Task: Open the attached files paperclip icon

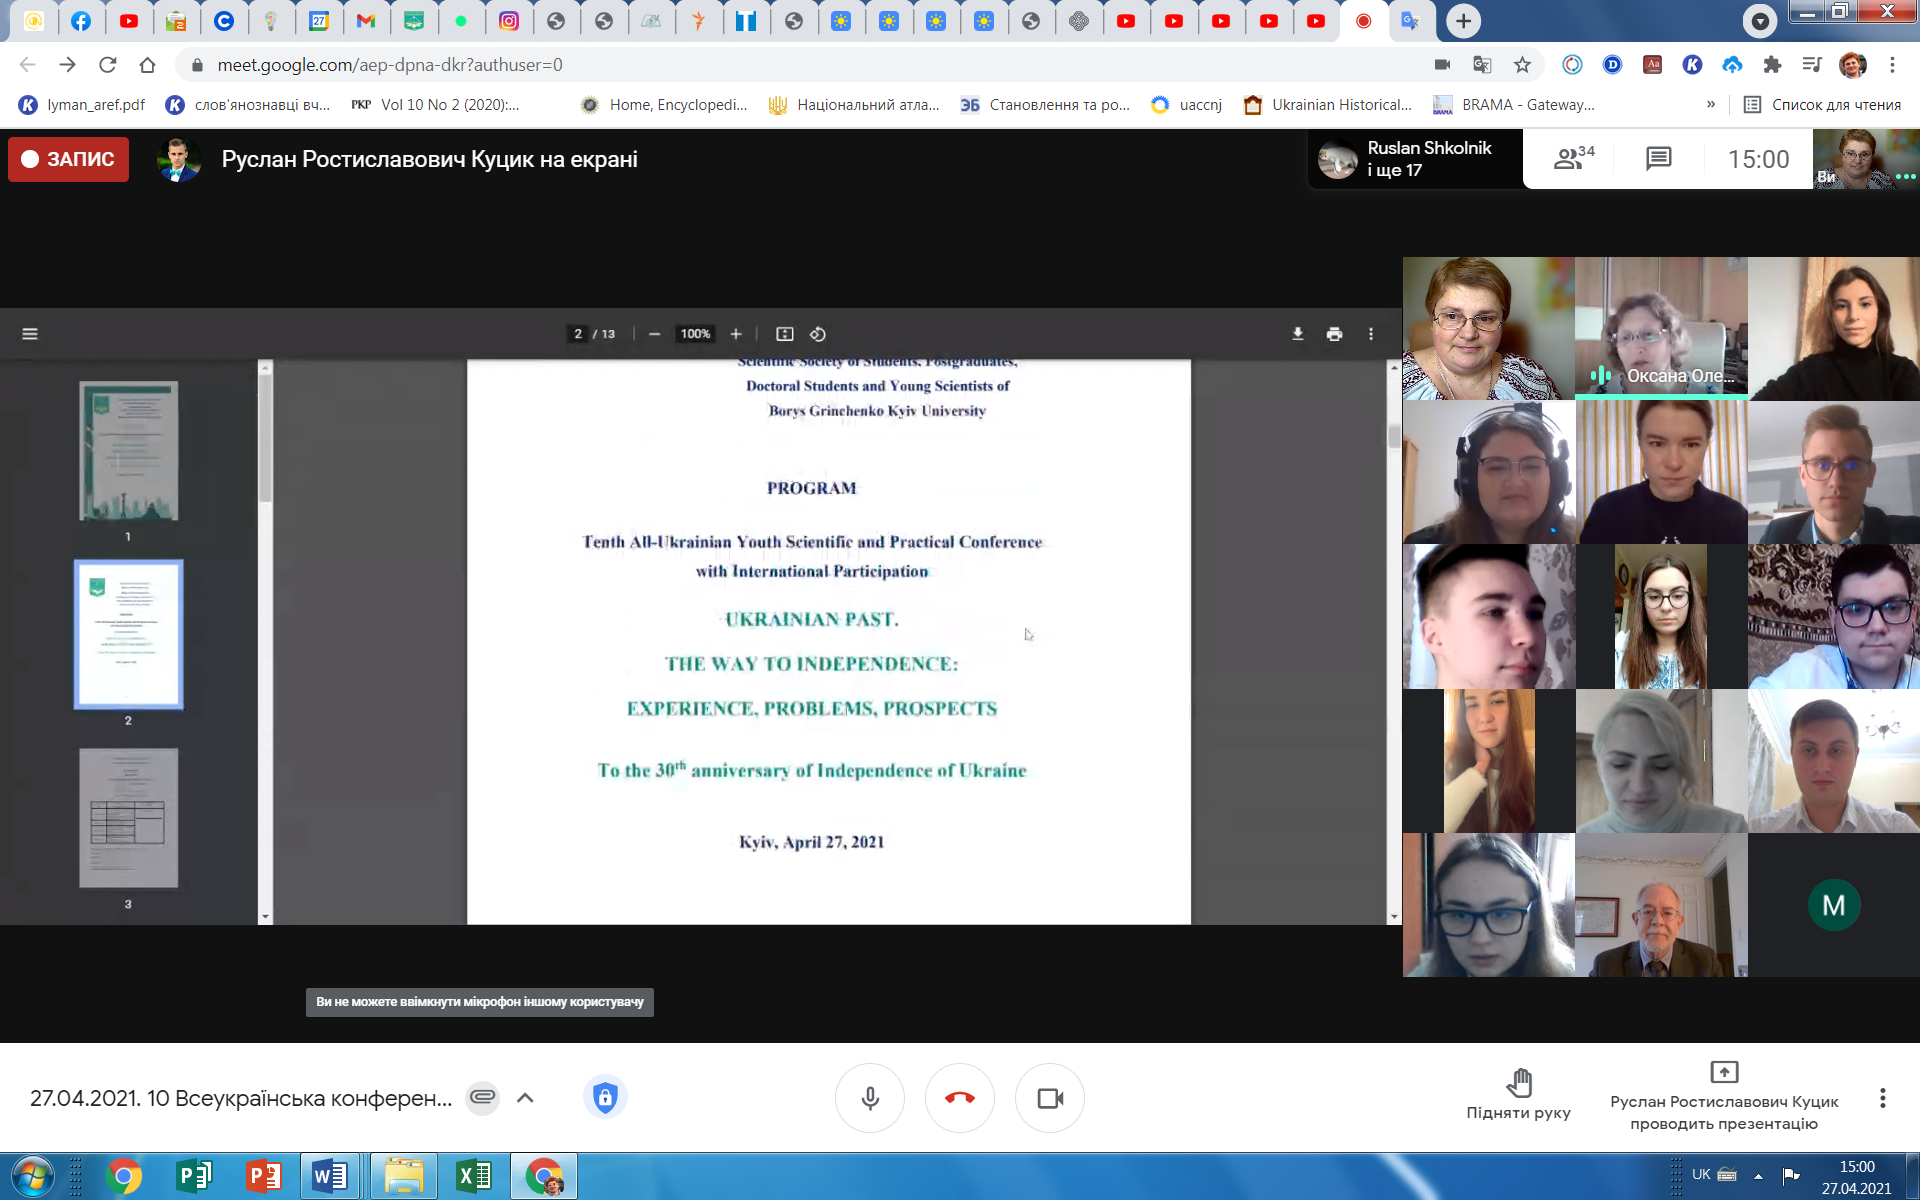Action: click(x=482, y=1098)
